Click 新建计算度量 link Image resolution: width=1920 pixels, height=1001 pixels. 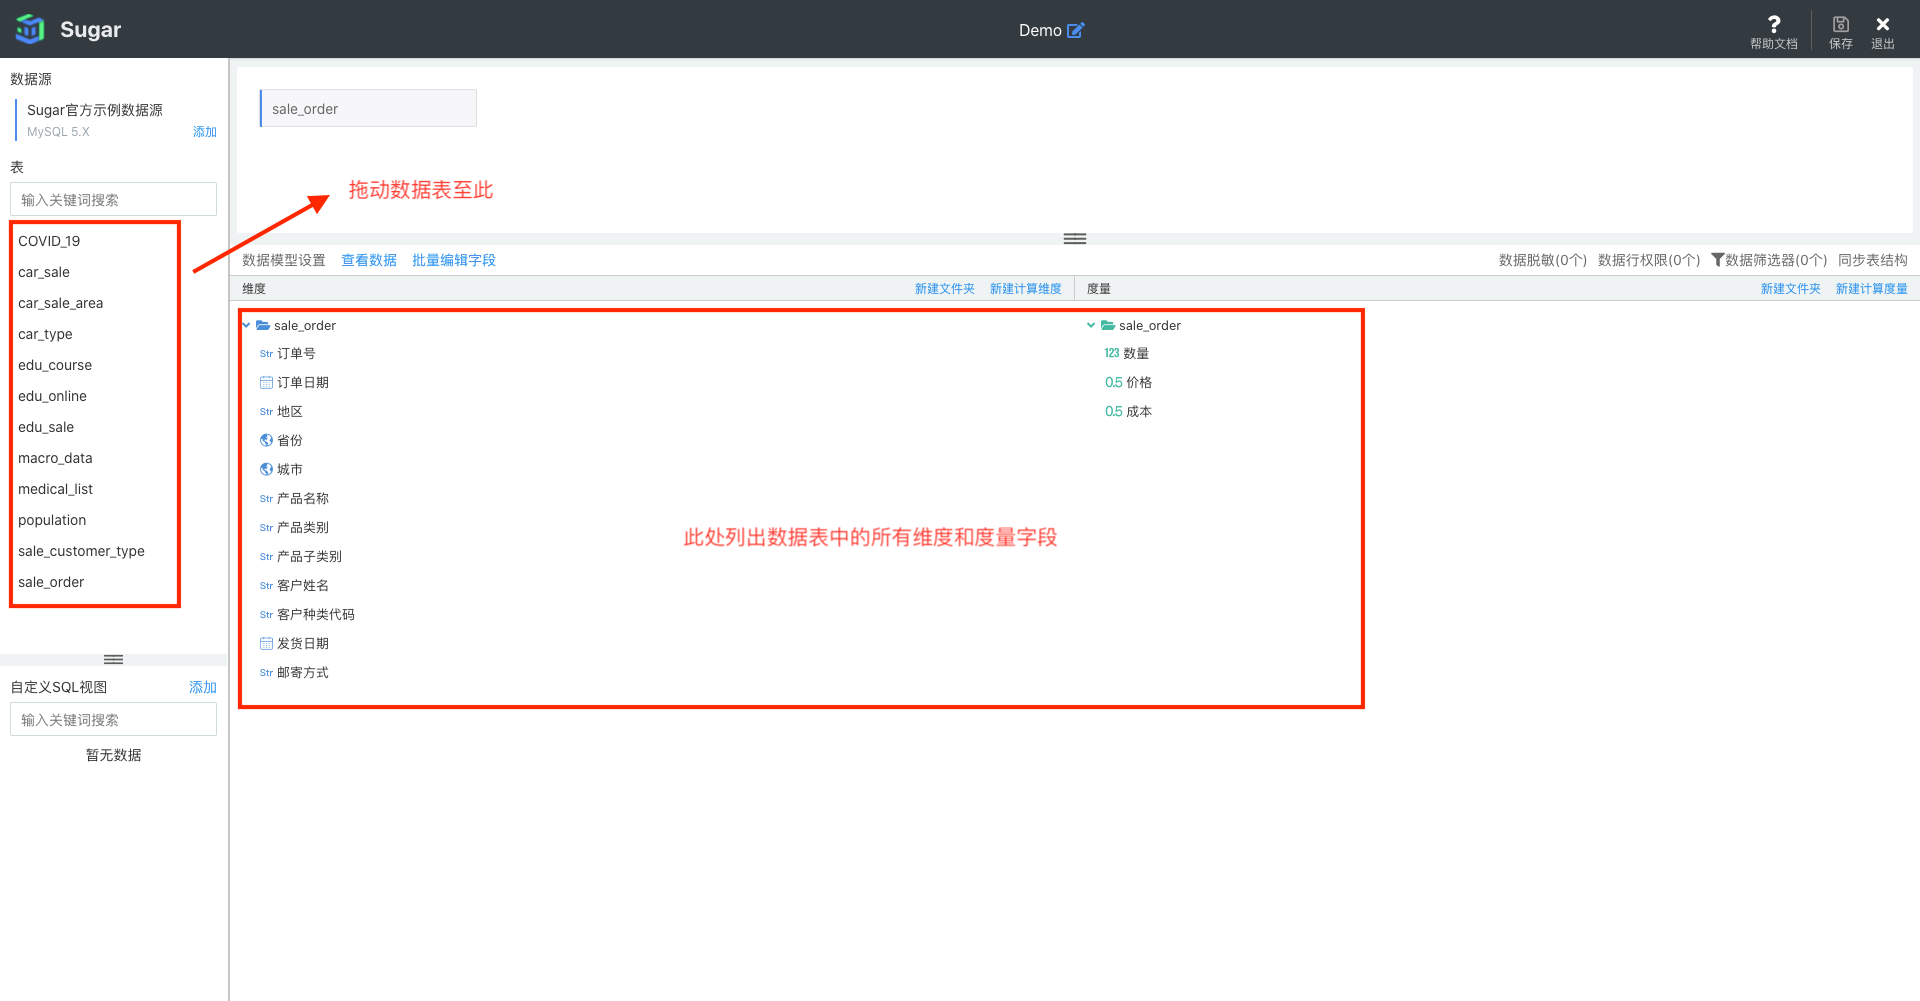(1871, 289)
